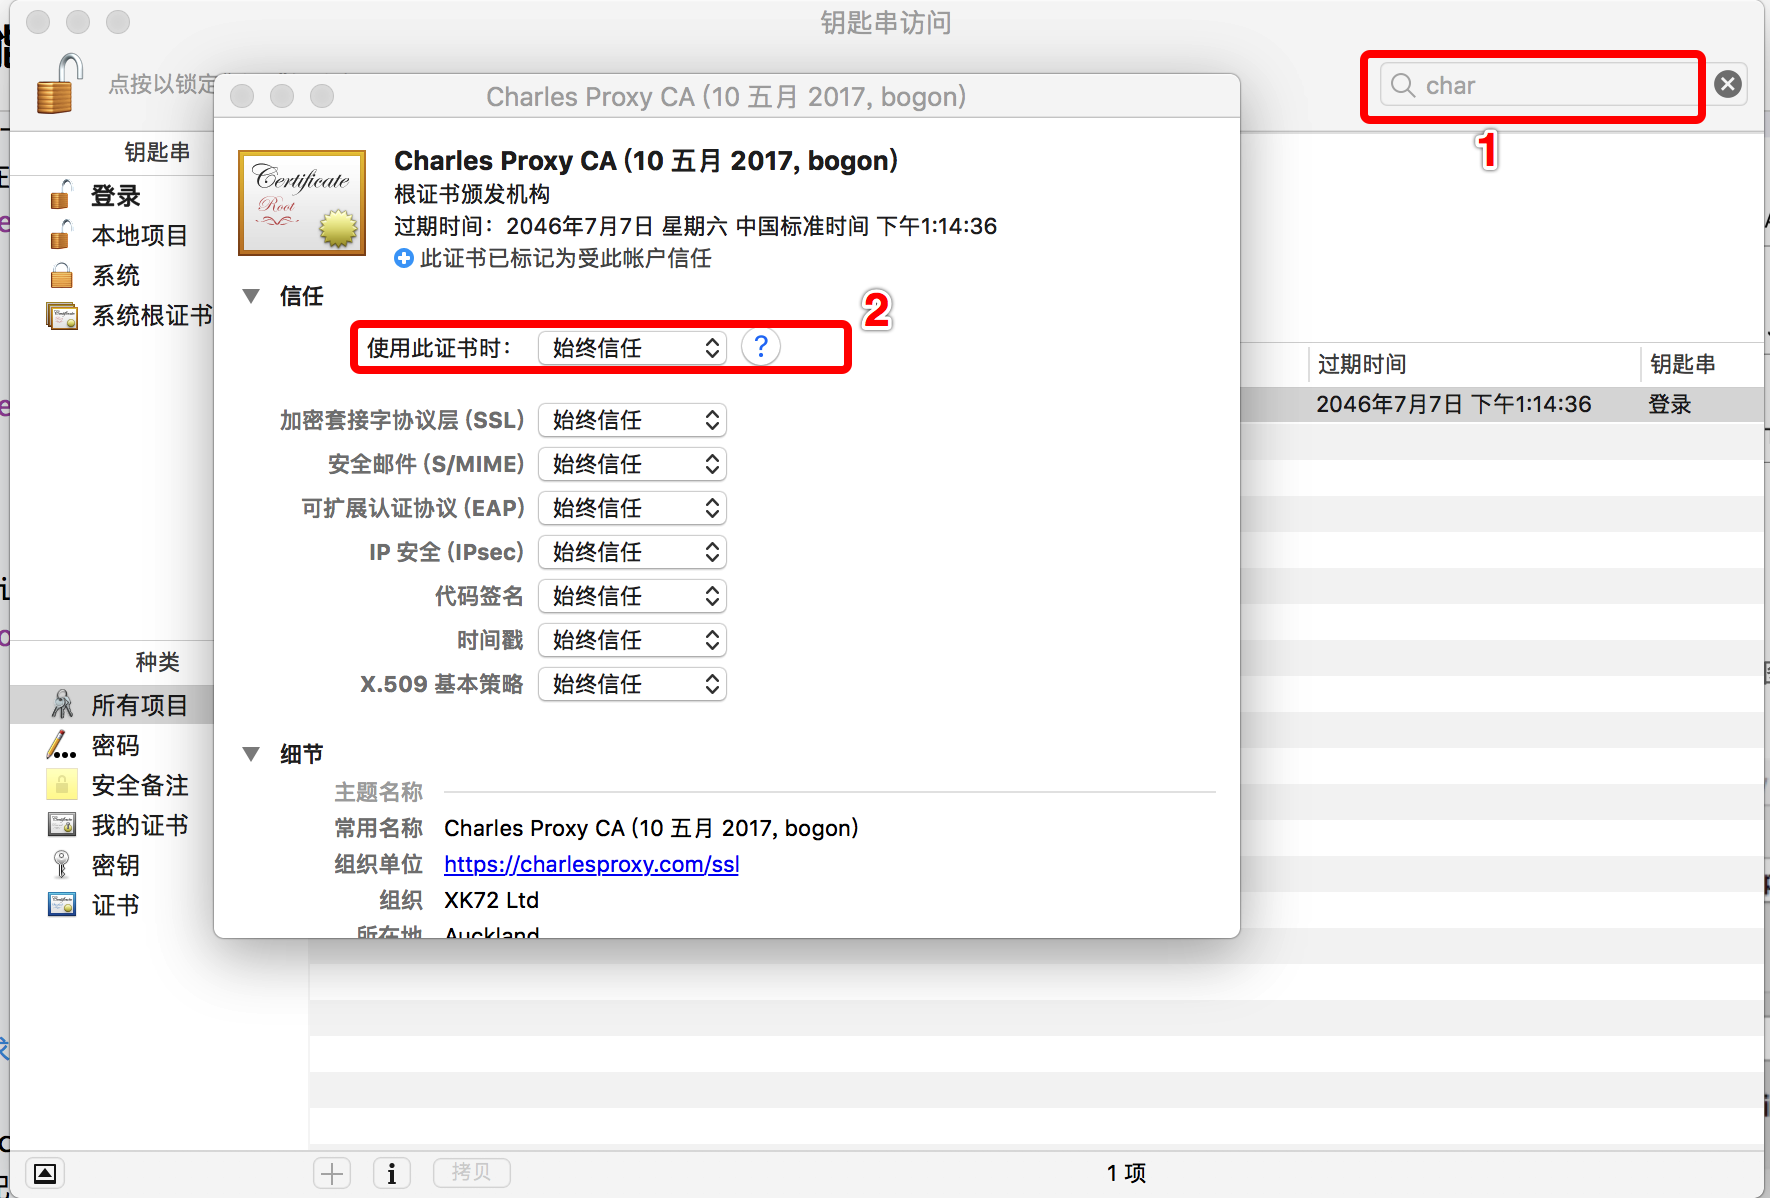
Task: Select the 登录 keychain
Action: click(x=116, y=195)
